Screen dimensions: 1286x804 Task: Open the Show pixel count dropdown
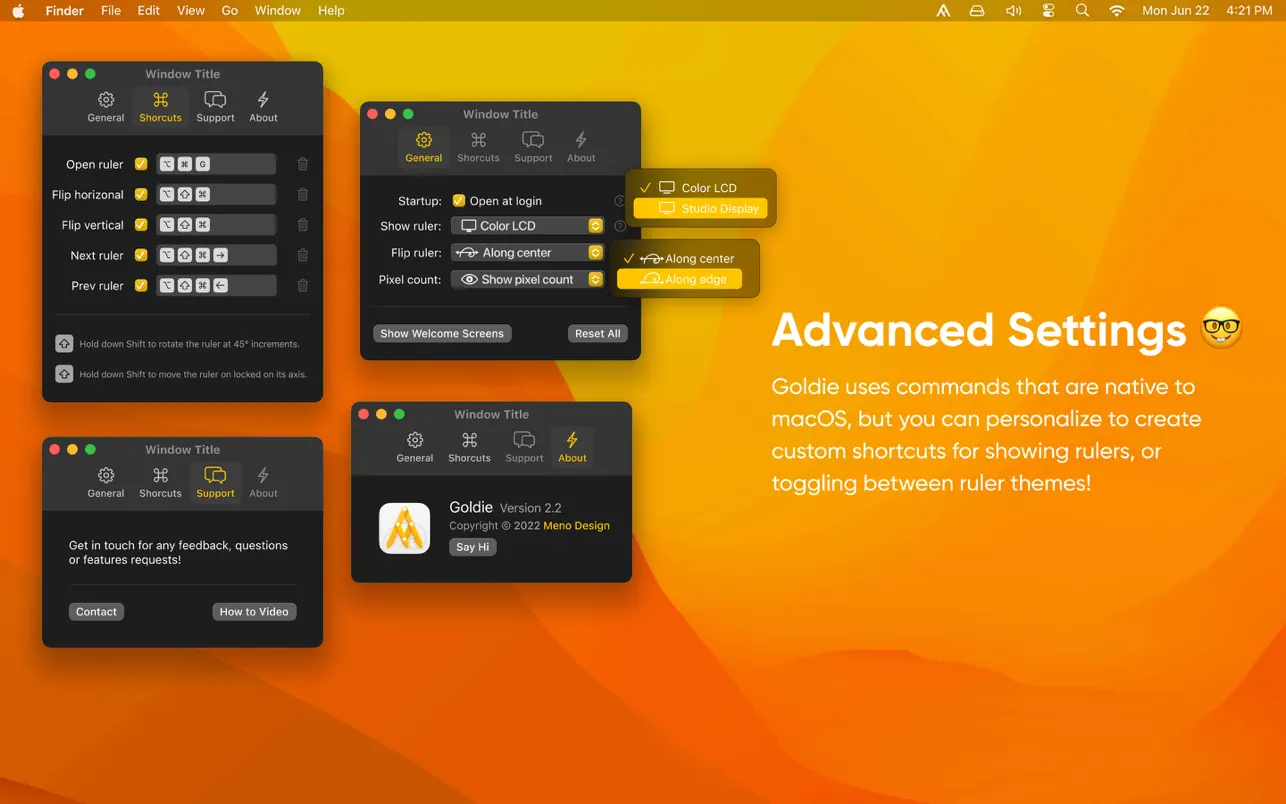(x=527, y=280)
